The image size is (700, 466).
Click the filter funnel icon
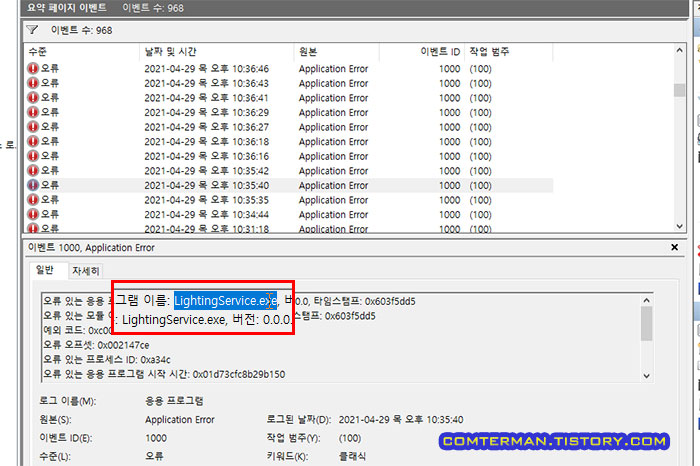(x=32, y=30)
